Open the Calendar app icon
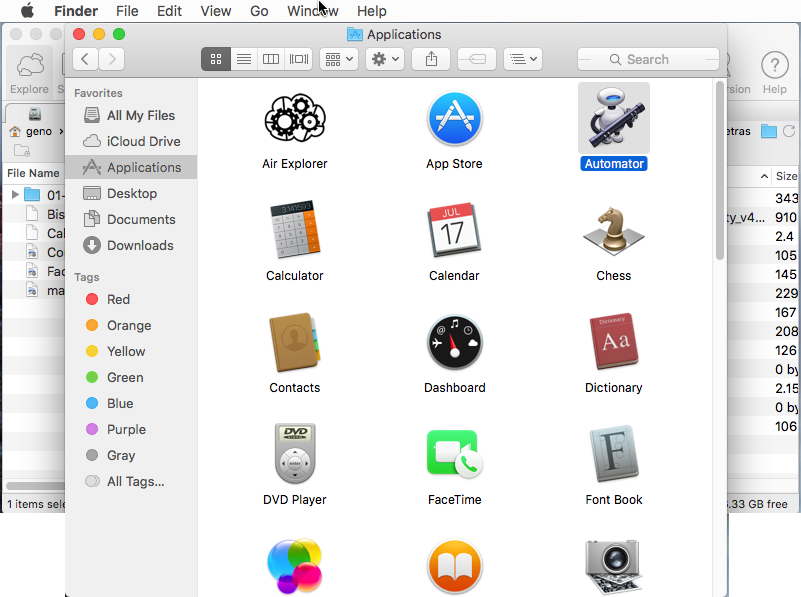This screenshot has width=801, height=597. pyautogui.click(x=454, y=229)
